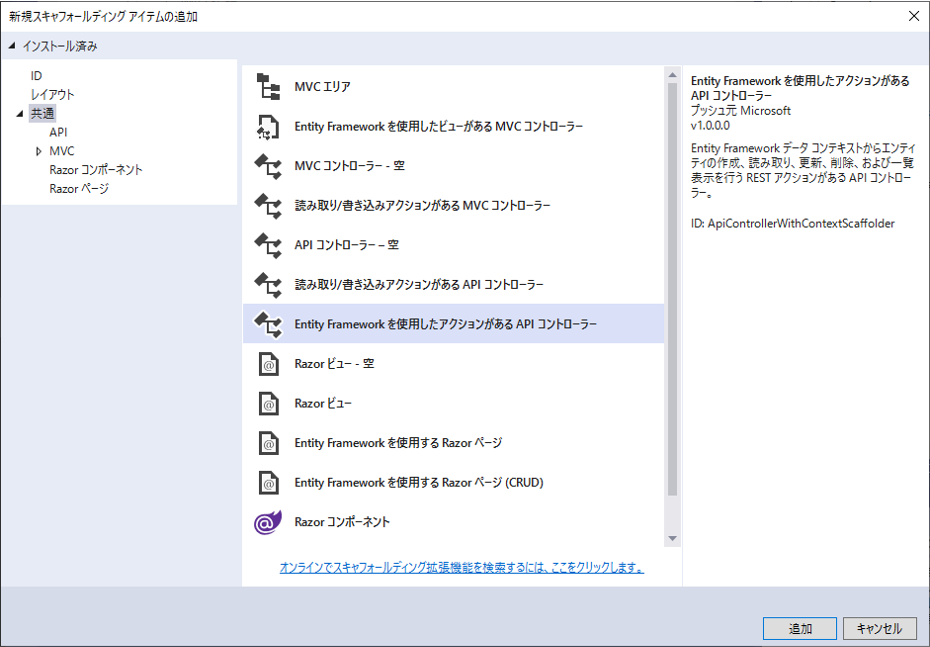Click the MVC コントローラー - 空 icon
The width and height of the screenshot is (930, 647).
click(x=268, y=166)
